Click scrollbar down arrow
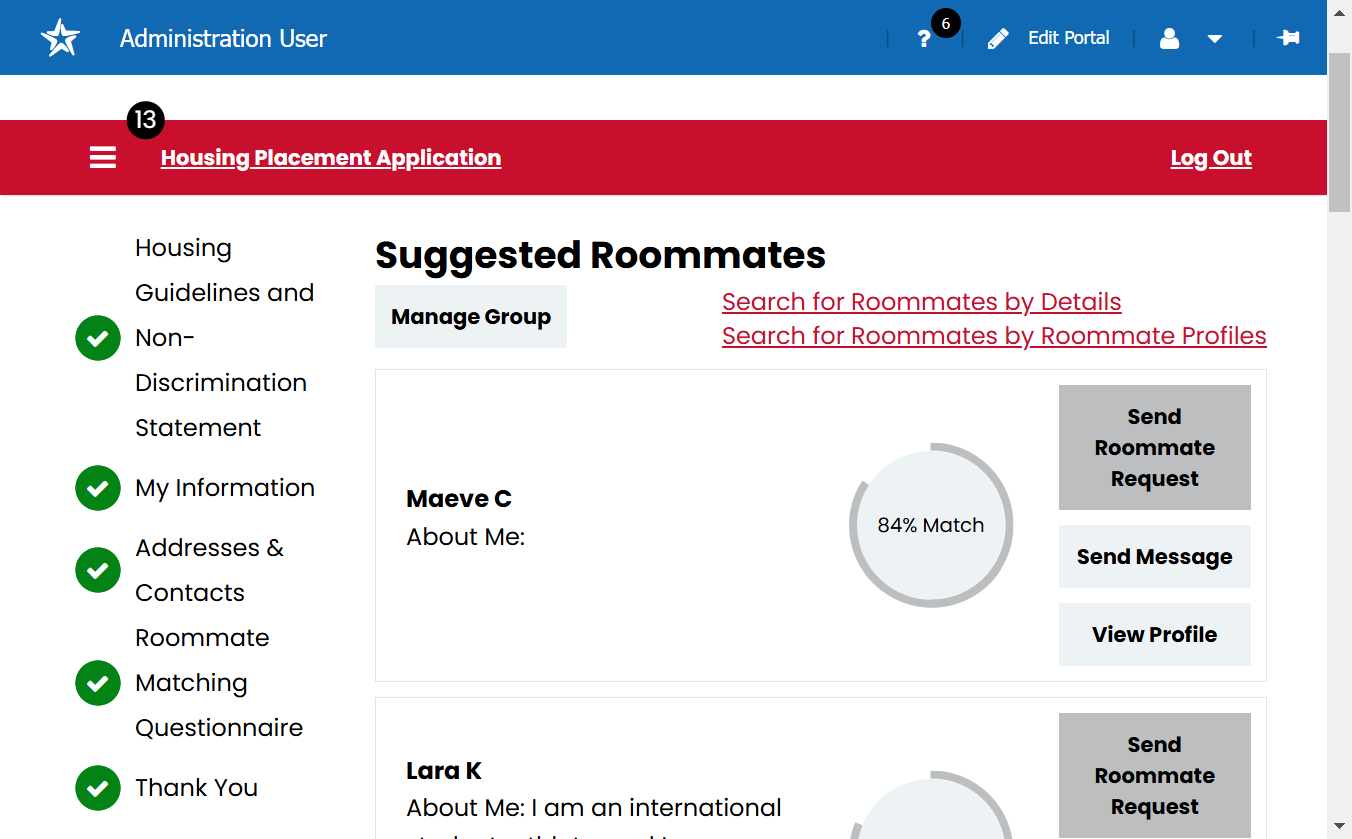The width and height of the screenshot is (1352, 839). point(1340,827)
